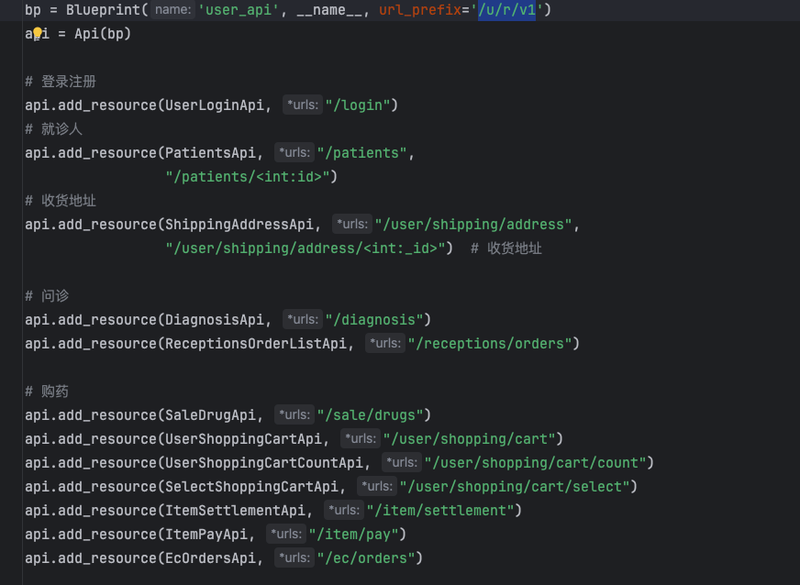Click ReceptionsOrderListApi class reference

coord(256,344)
